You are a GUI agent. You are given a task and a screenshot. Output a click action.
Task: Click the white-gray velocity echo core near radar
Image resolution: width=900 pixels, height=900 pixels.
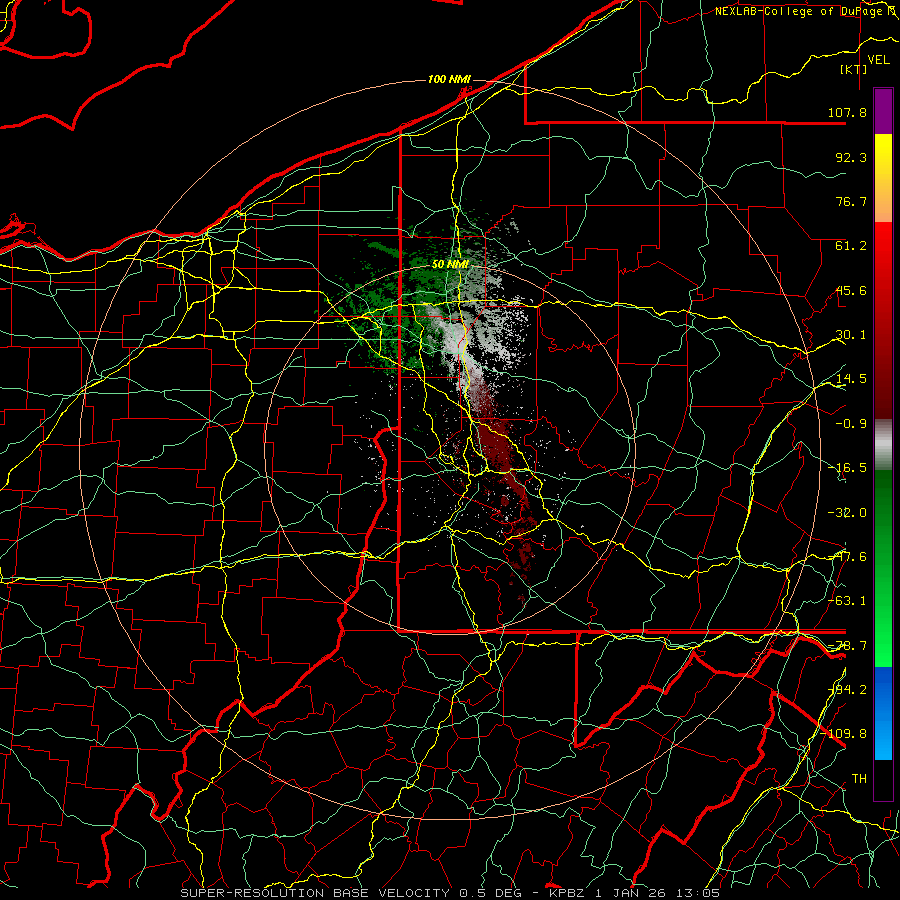460,346
